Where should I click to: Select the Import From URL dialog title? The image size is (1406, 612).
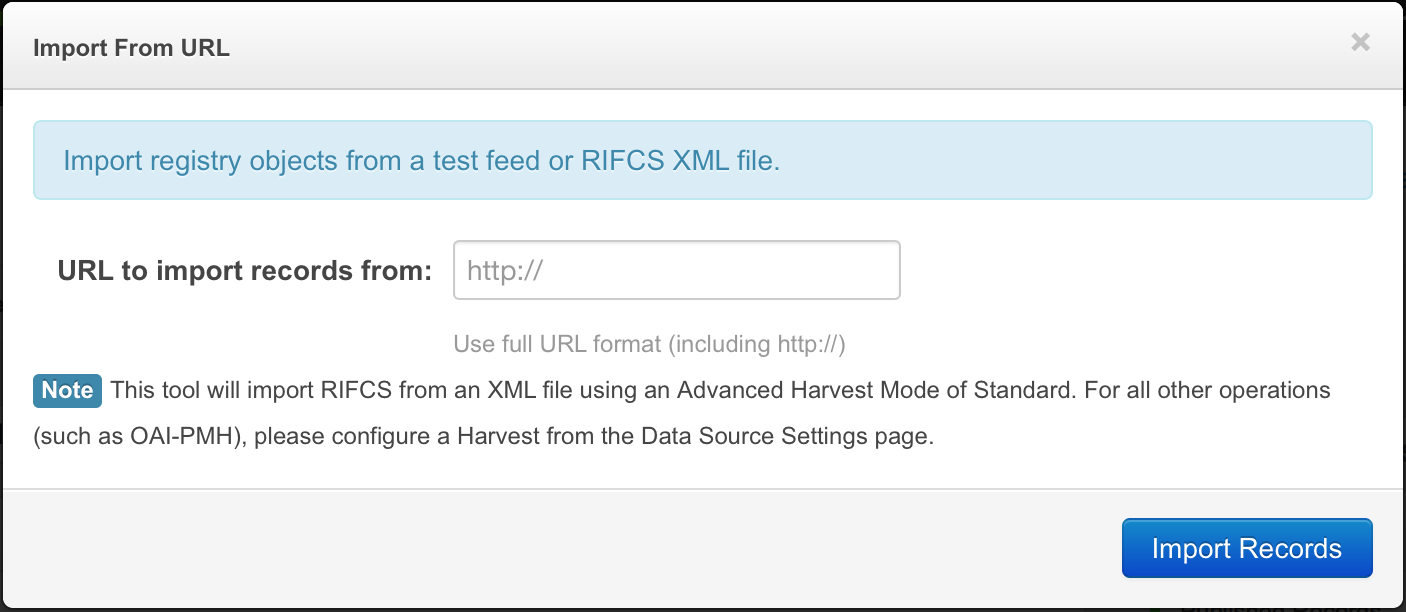(x=131, y=48)
